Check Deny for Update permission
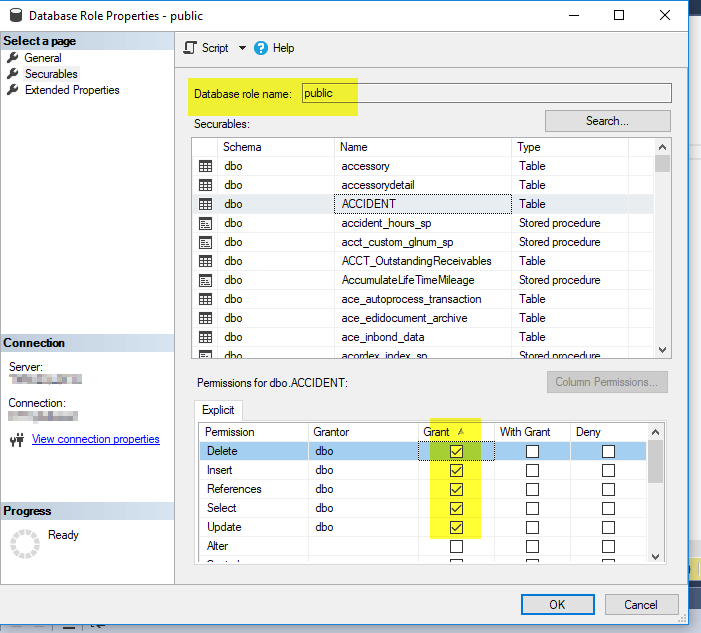The height and width of the screenshot is (633, 701). tap(608, 527)
